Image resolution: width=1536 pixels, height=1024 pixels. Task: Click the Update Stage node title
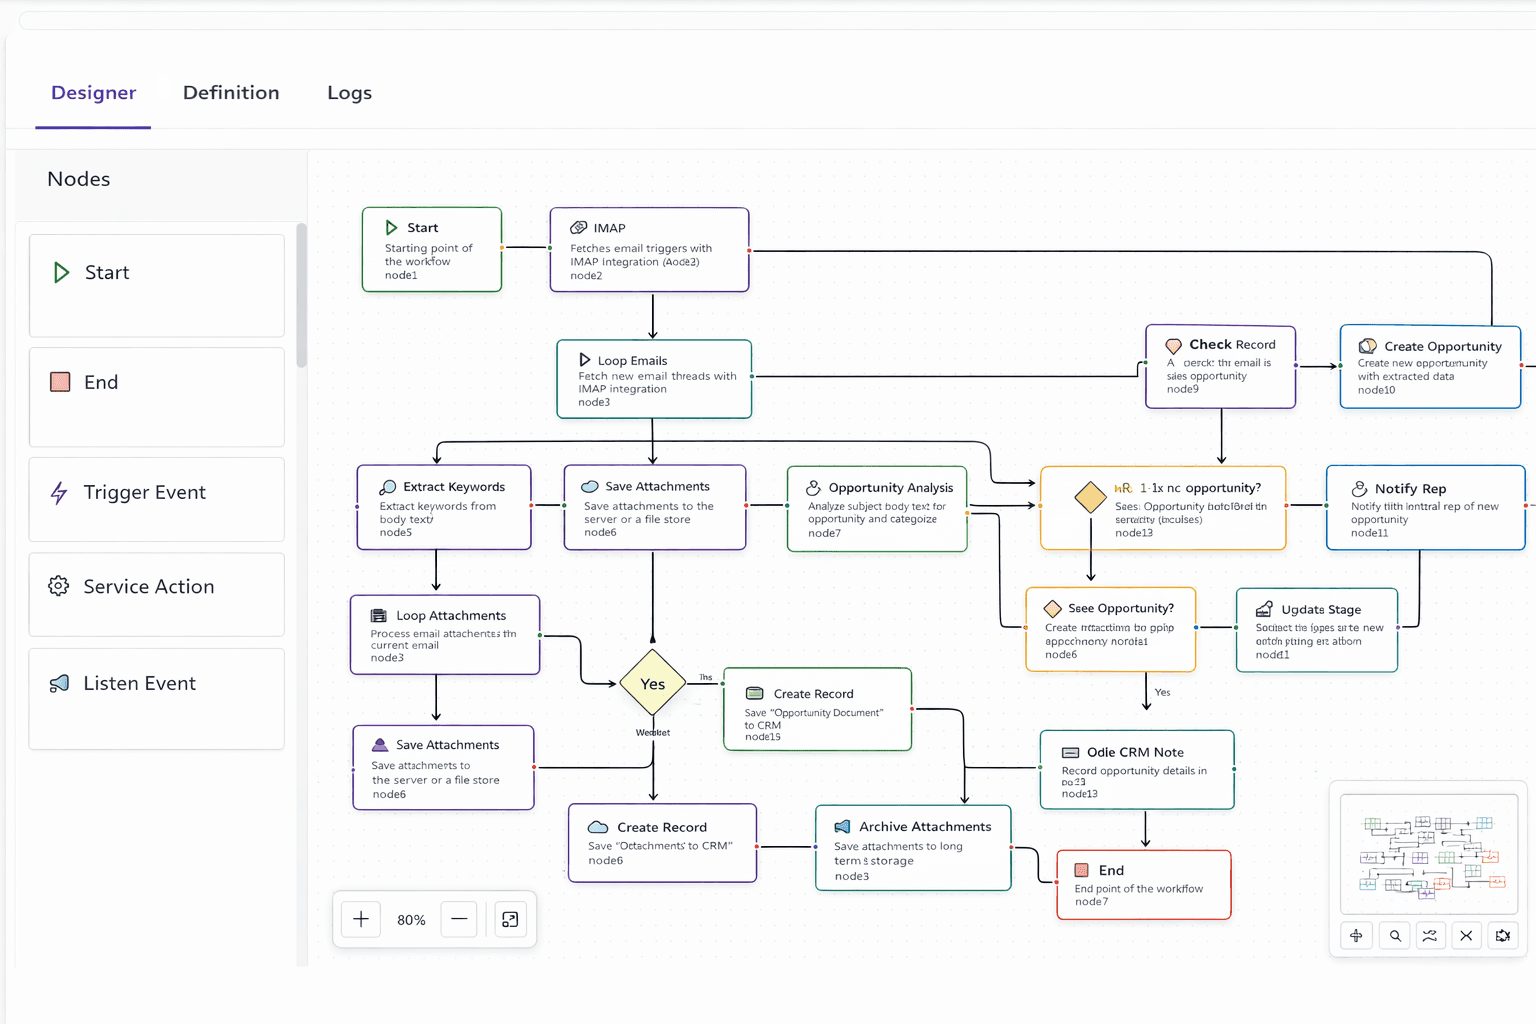1321,610
